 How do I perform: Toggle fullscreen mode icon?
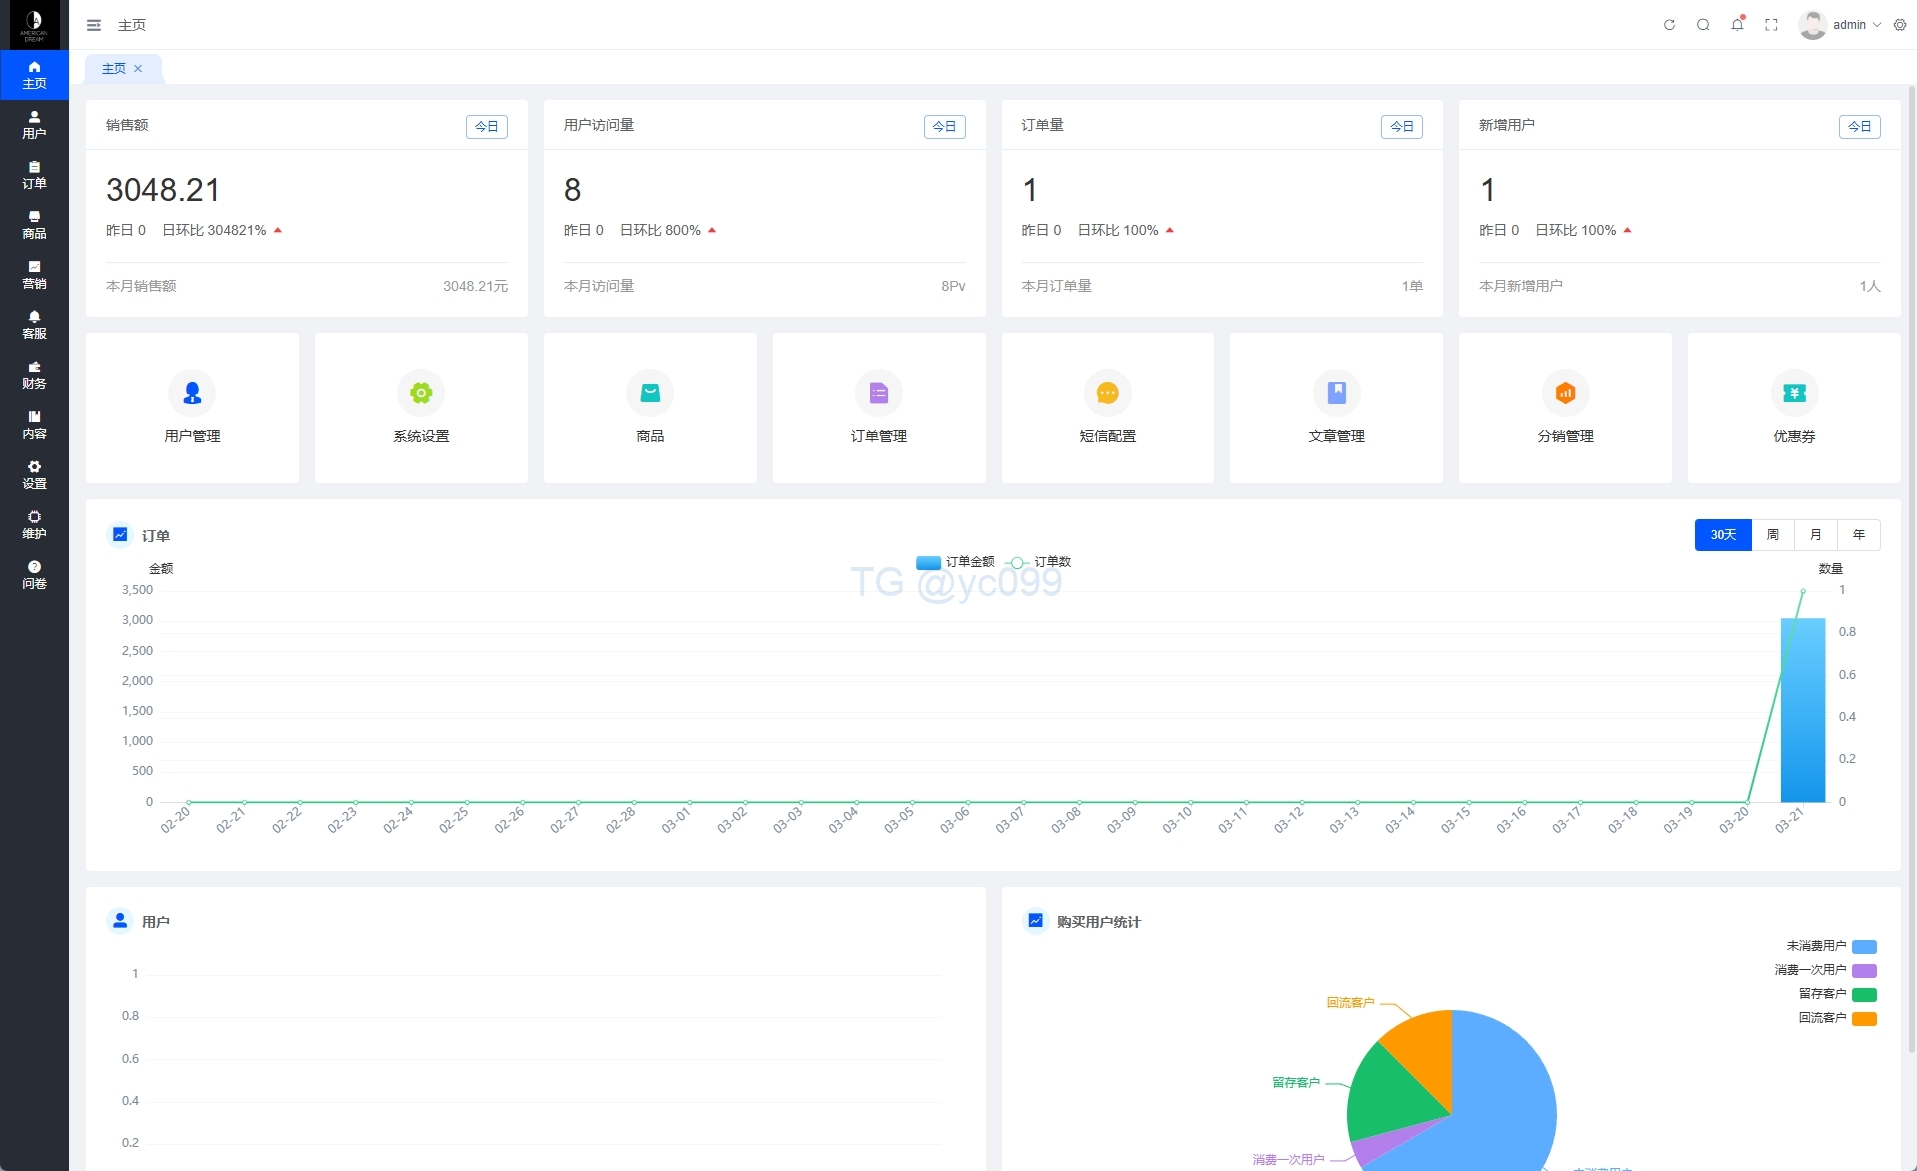point(1771,25)
